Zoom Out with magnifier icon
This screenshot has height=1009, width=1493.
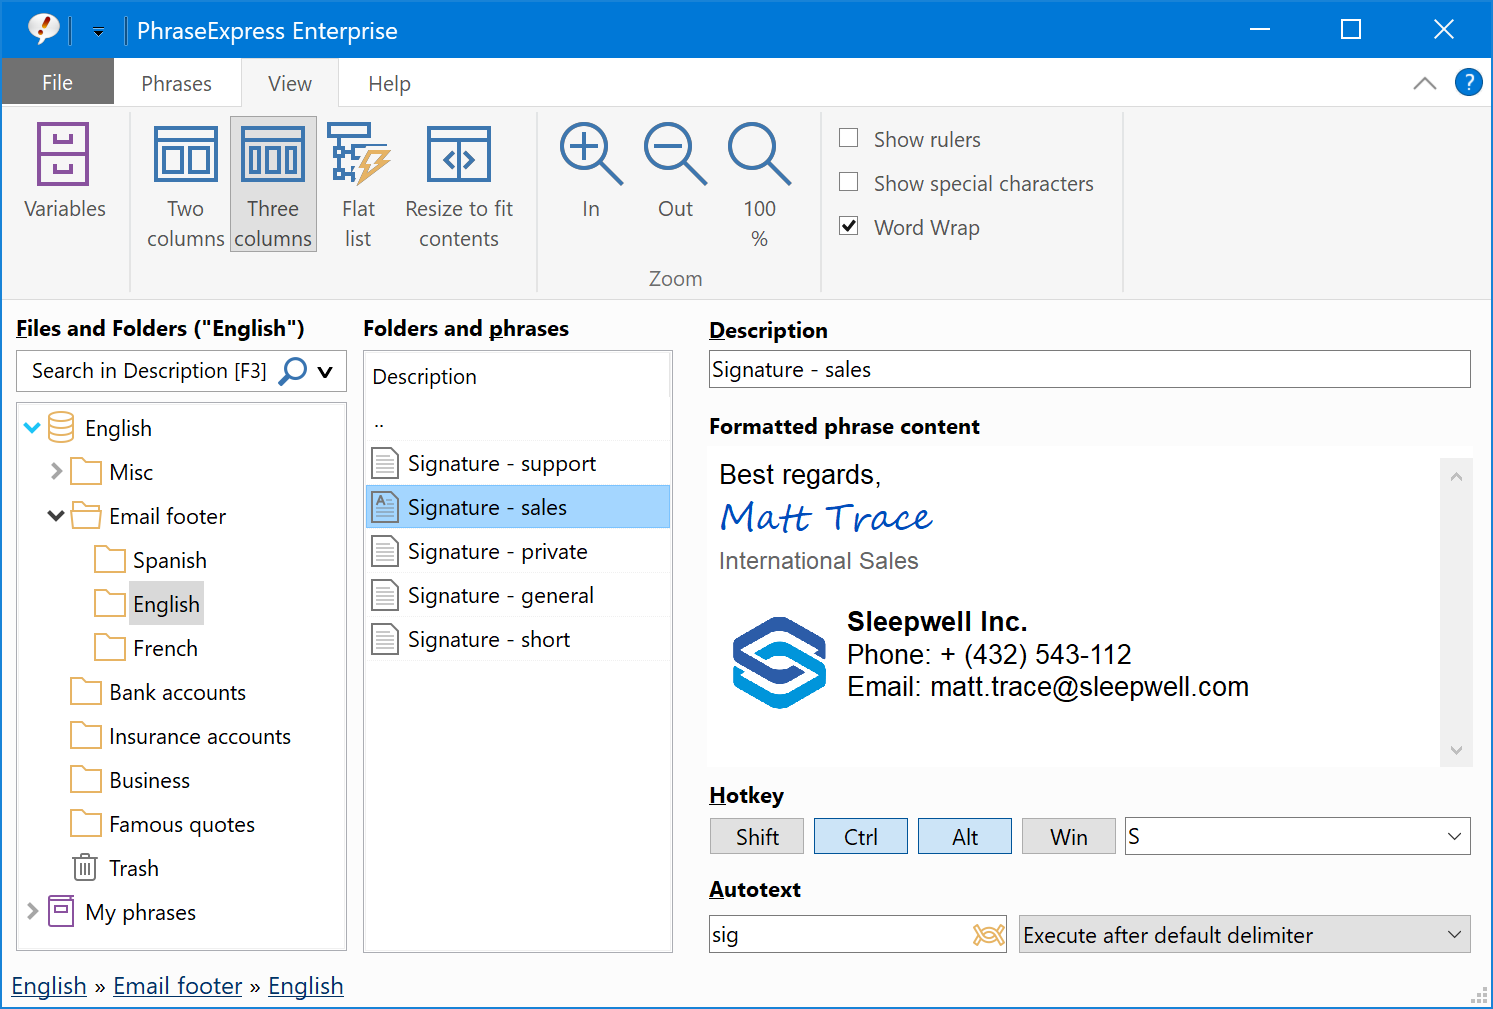point(675,170)
